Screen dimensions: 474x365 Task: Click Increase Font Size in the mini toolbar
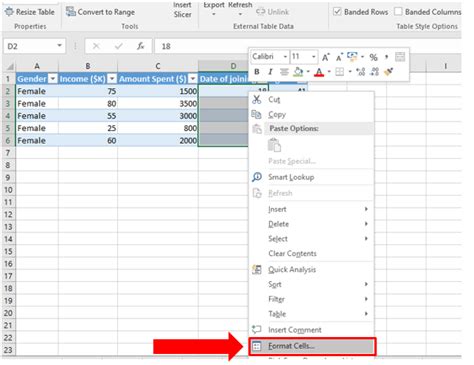pyautogui.click(x=325, y=57)
